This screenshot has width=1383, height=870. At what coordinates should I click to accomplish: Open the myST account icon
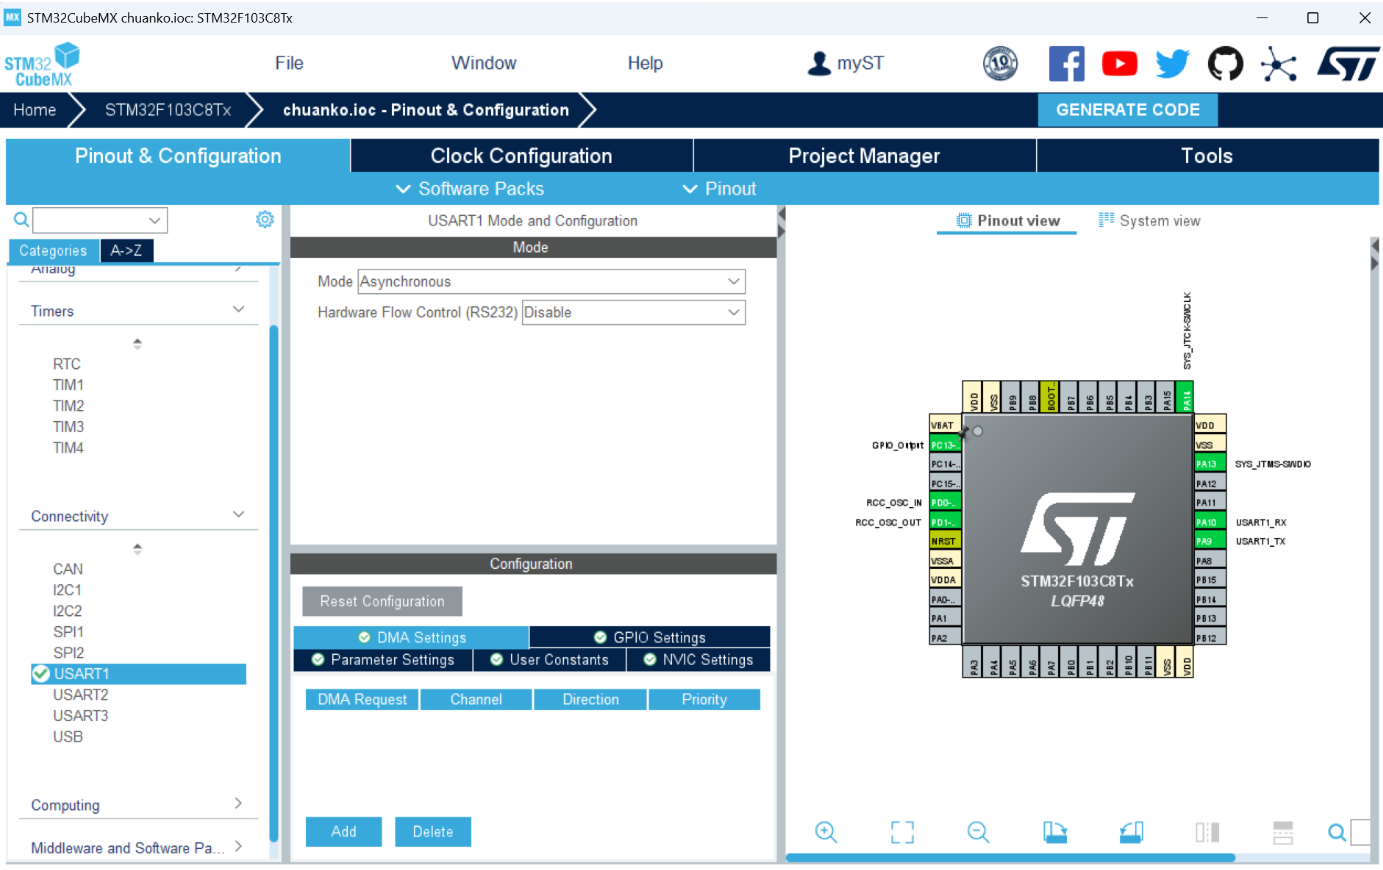click(x=819, y=63)
